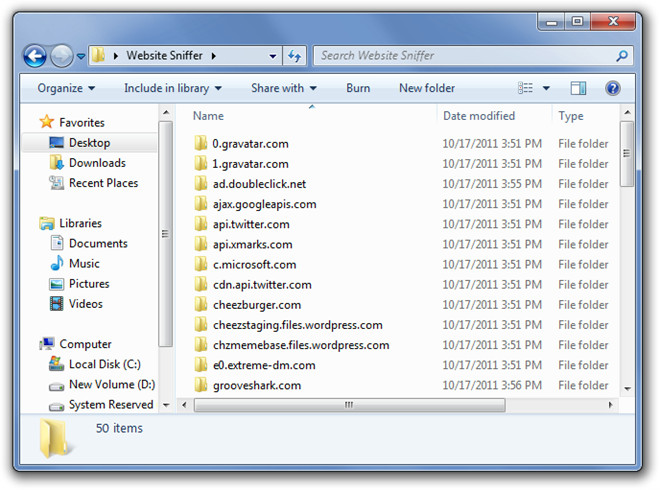Click the horizontal scrollbar thumb in file list
The image size is (660, 490).
pyautogui.click(x=349, y=405)
